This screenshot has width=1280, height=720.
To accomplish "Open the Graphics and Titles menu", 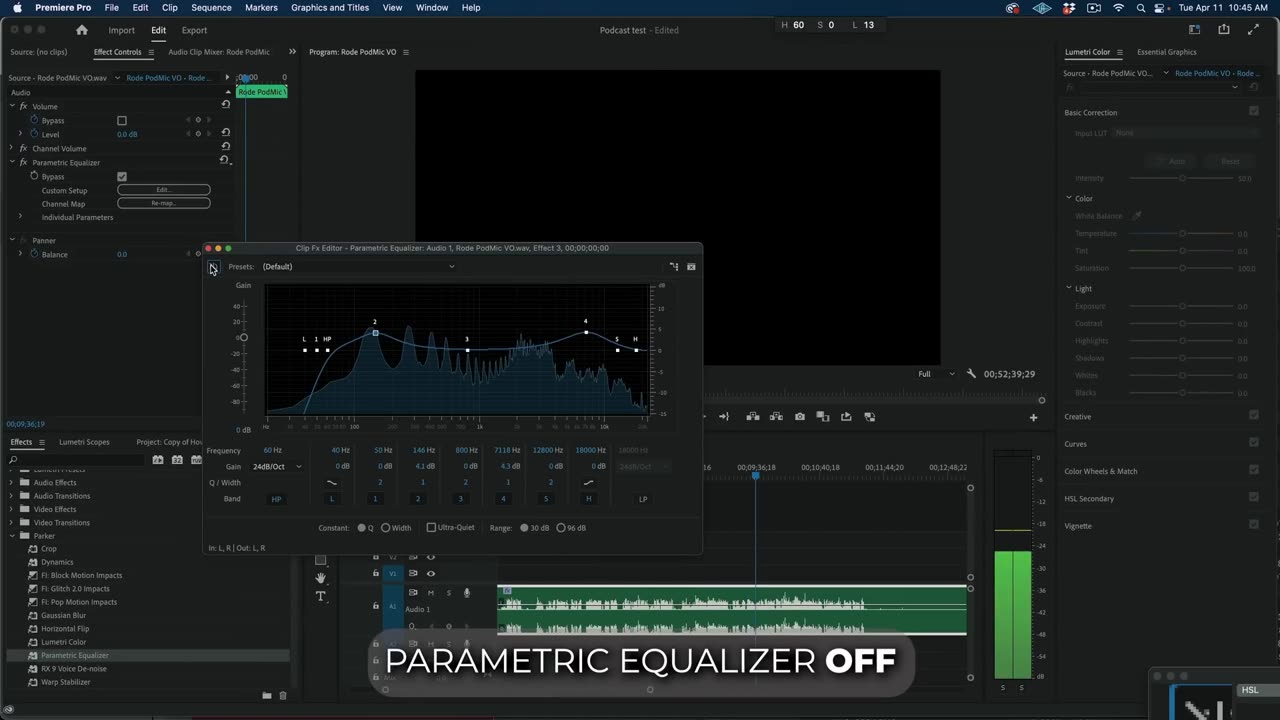I will coord(330,8).
